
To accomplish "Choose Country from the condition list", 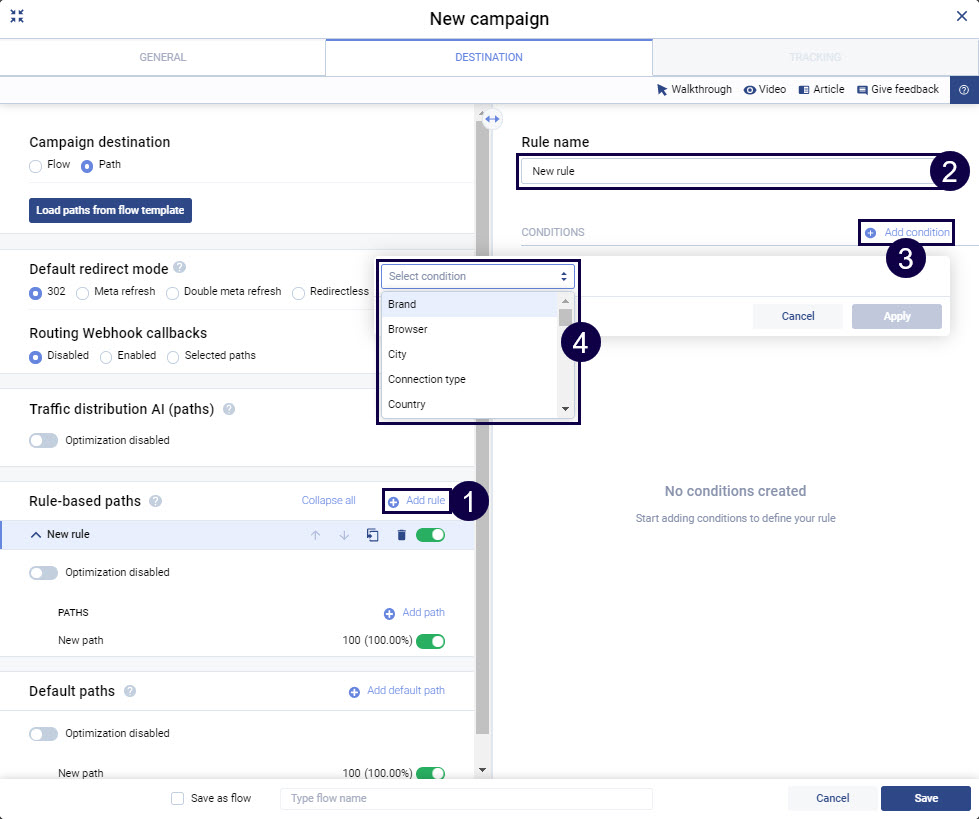I will pyautogui.click(x=407, y=404).
